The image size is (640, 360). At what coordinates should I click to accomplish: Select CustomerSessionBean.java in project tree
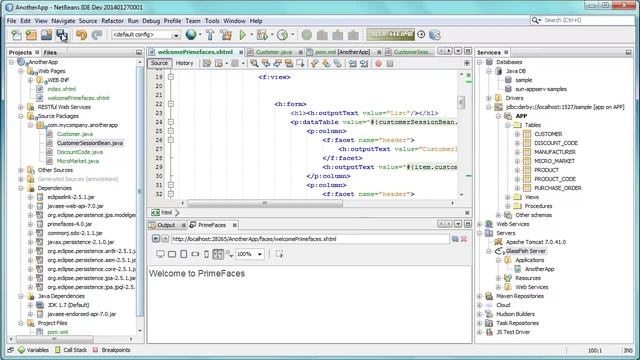pyautogui.click(x=89, y=143)
